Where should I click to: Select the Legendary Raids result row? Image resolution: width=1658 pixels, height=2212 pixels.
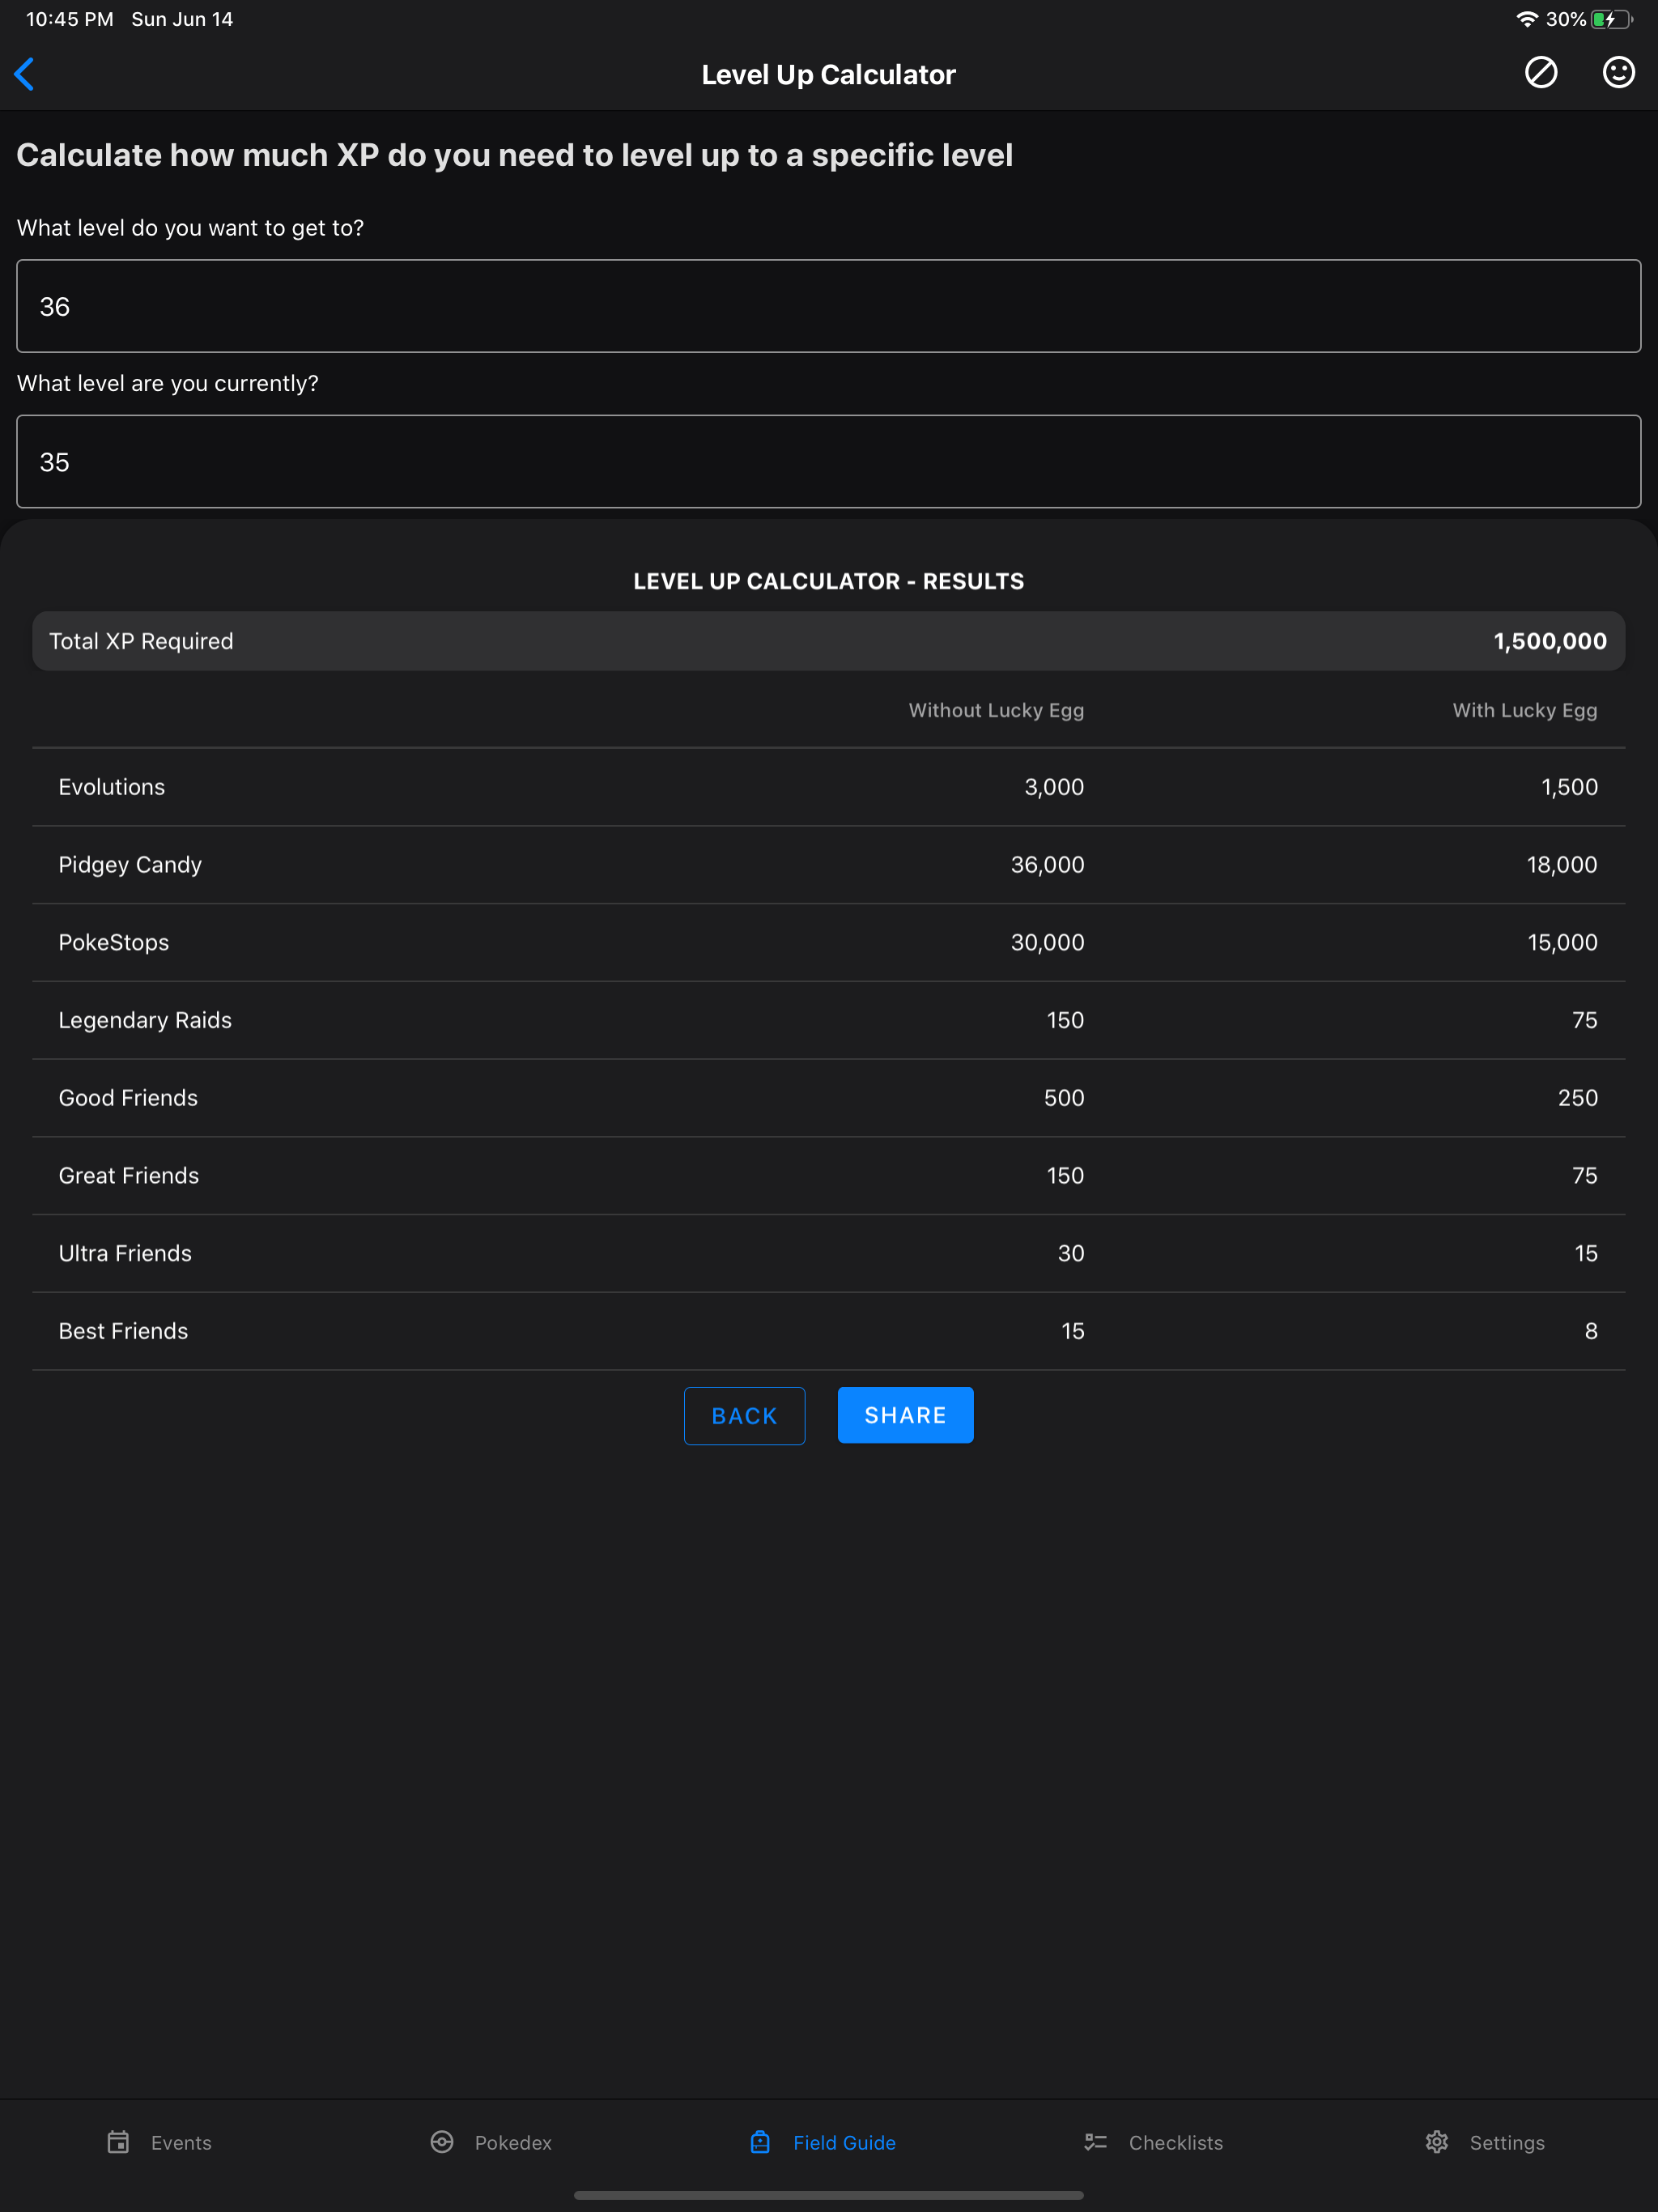coord(829,1019)
